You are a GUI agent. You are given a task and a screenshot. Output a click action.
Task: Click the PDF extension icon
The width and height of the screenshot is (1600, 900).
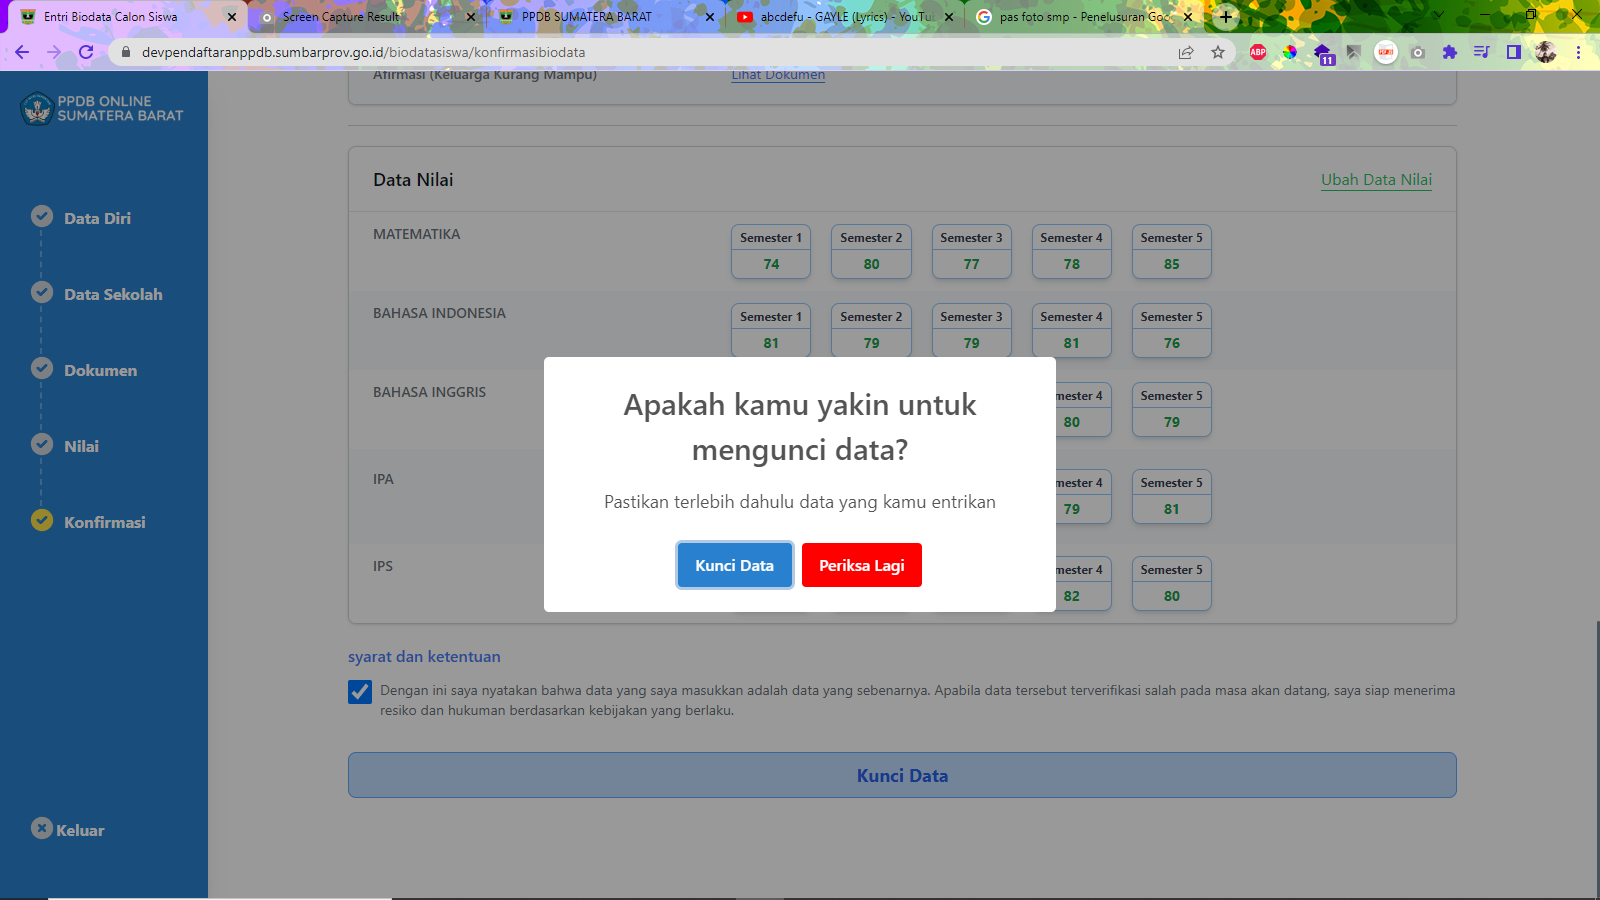pyautogui.click(x=1386, y=52)
